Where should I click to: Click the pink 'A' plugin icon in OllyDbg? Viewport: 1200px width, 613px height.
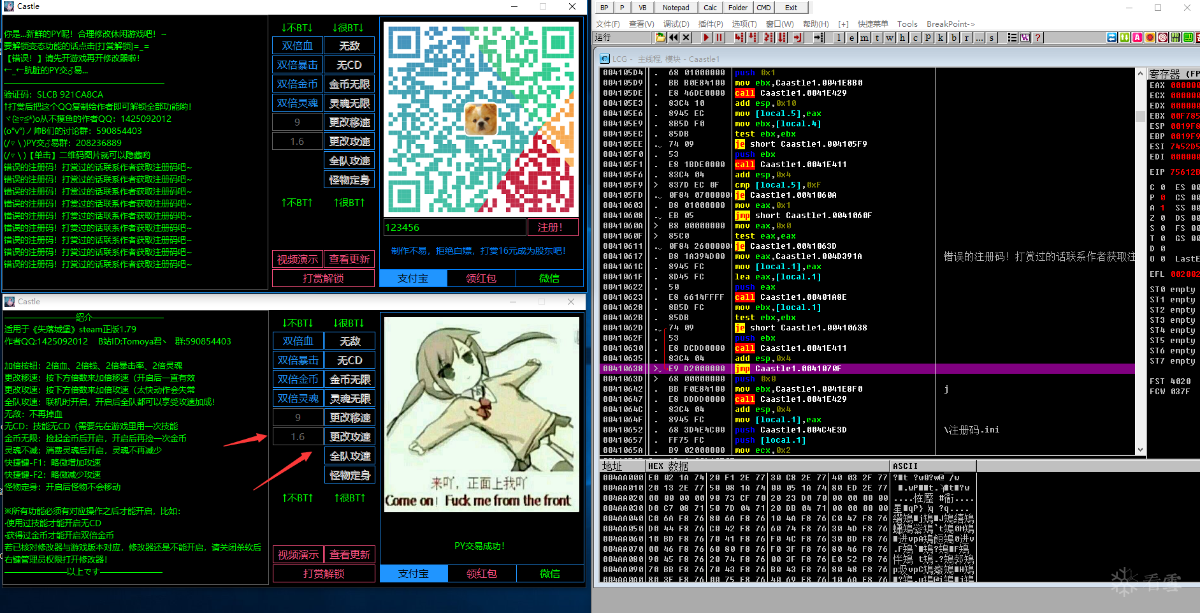1137,37
